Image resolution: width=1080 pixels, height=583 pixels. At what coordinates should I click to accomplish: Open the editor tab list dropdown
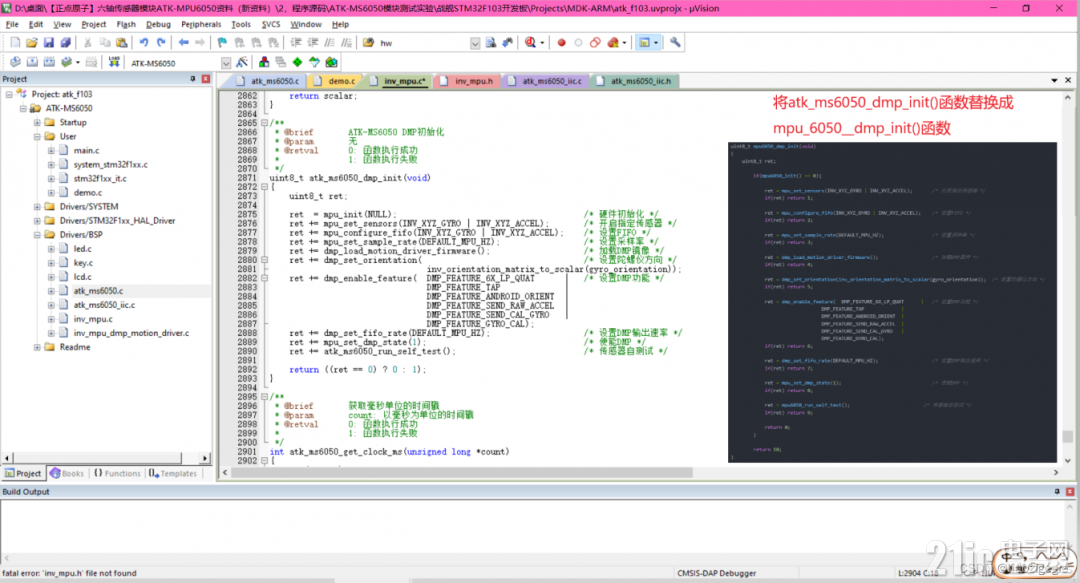[1055, 81]
